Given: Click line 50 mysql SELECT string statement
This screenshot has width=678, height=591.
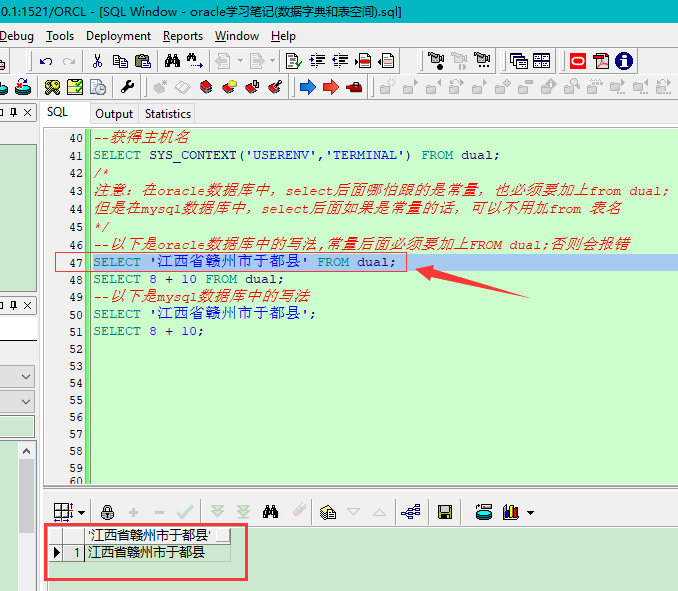Looking at the screenshot, I should click(205, 313).
